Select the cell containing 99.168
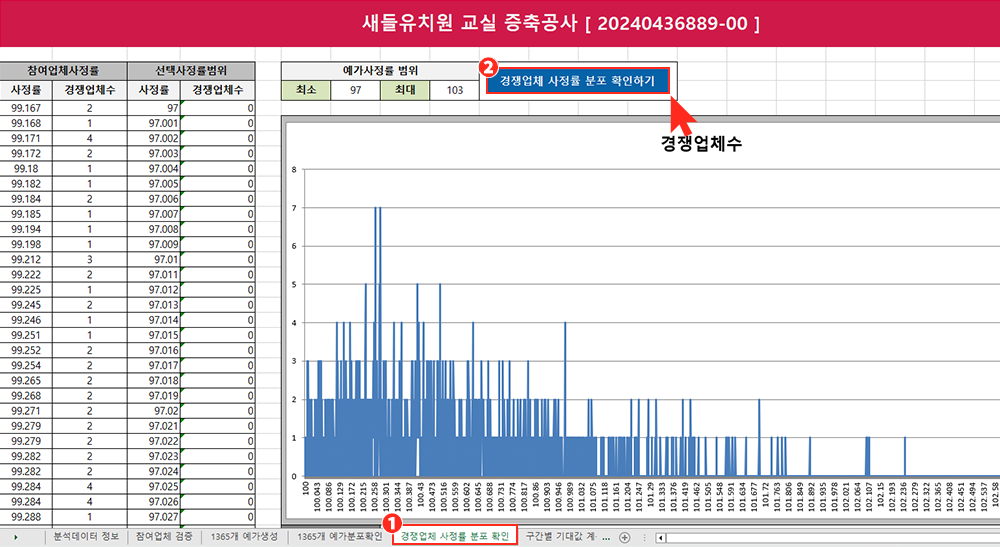 26,123
